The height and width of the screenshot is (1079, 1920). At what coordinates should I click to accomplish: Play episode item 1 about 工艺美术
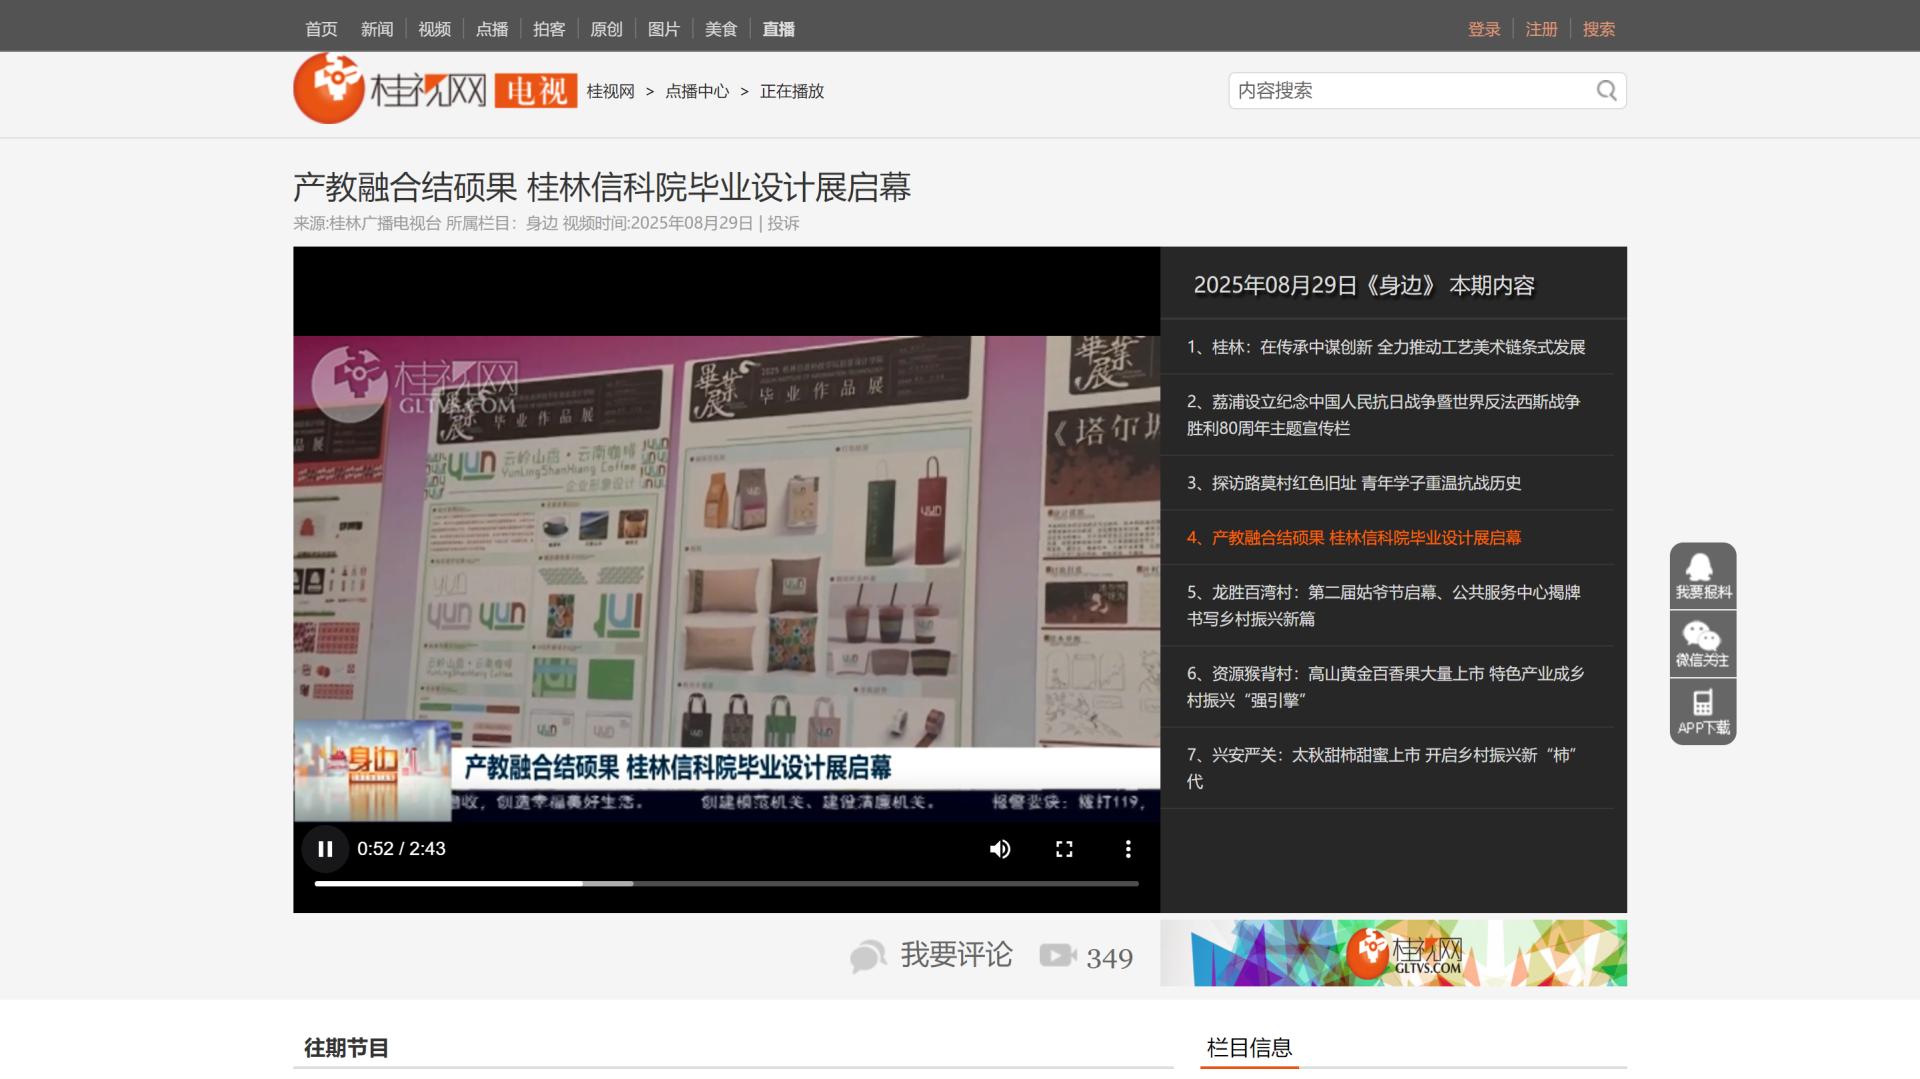[x=1386, y=347]
